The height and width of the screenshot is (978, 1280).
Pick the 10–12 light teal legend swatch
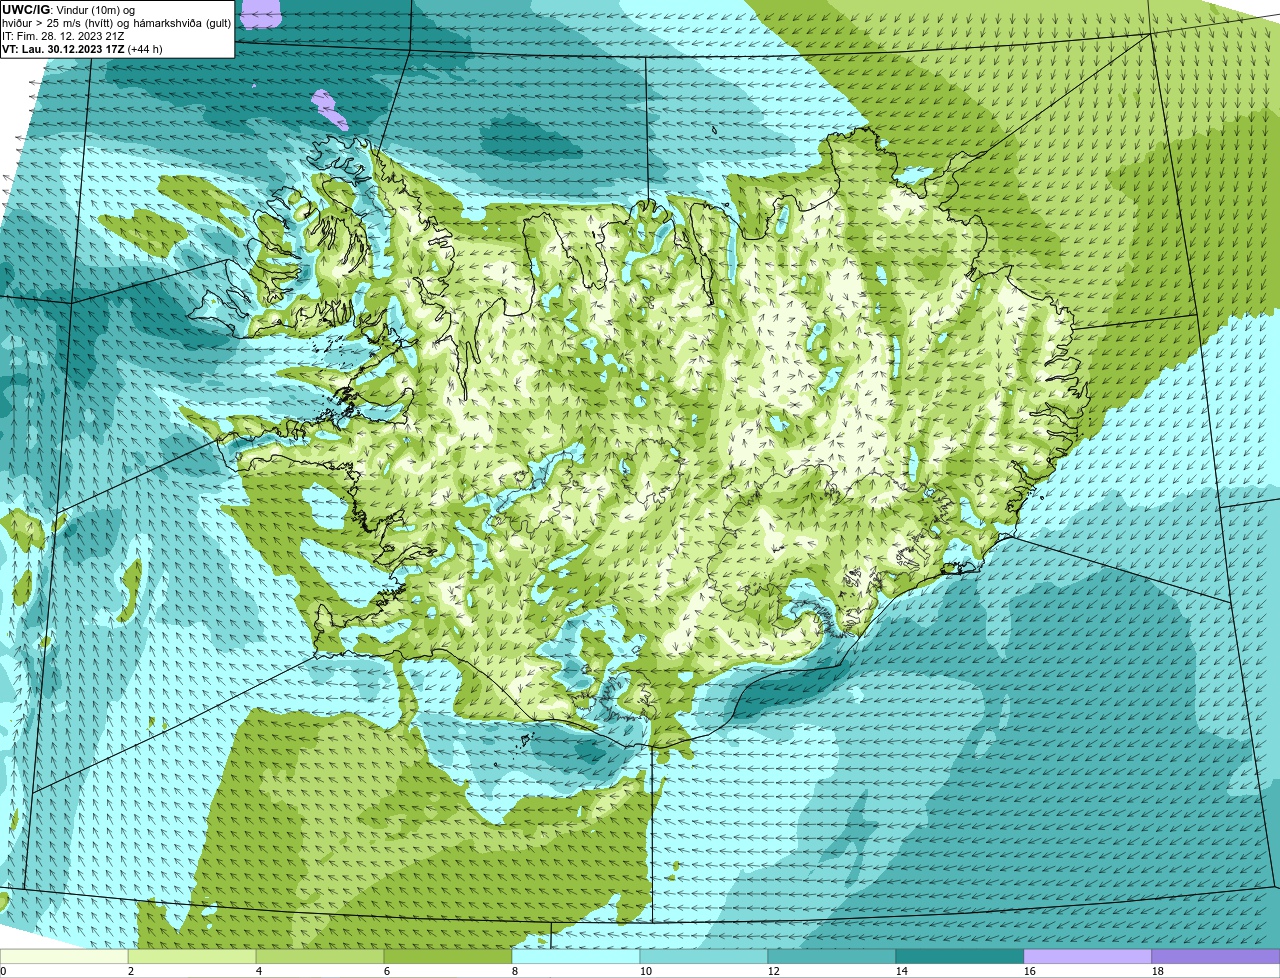704,957
